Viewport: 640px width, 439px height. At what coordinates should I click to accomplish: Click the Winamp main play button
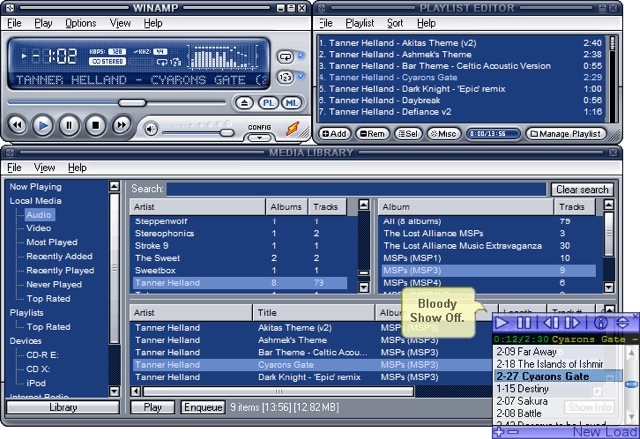click(43, 125)
